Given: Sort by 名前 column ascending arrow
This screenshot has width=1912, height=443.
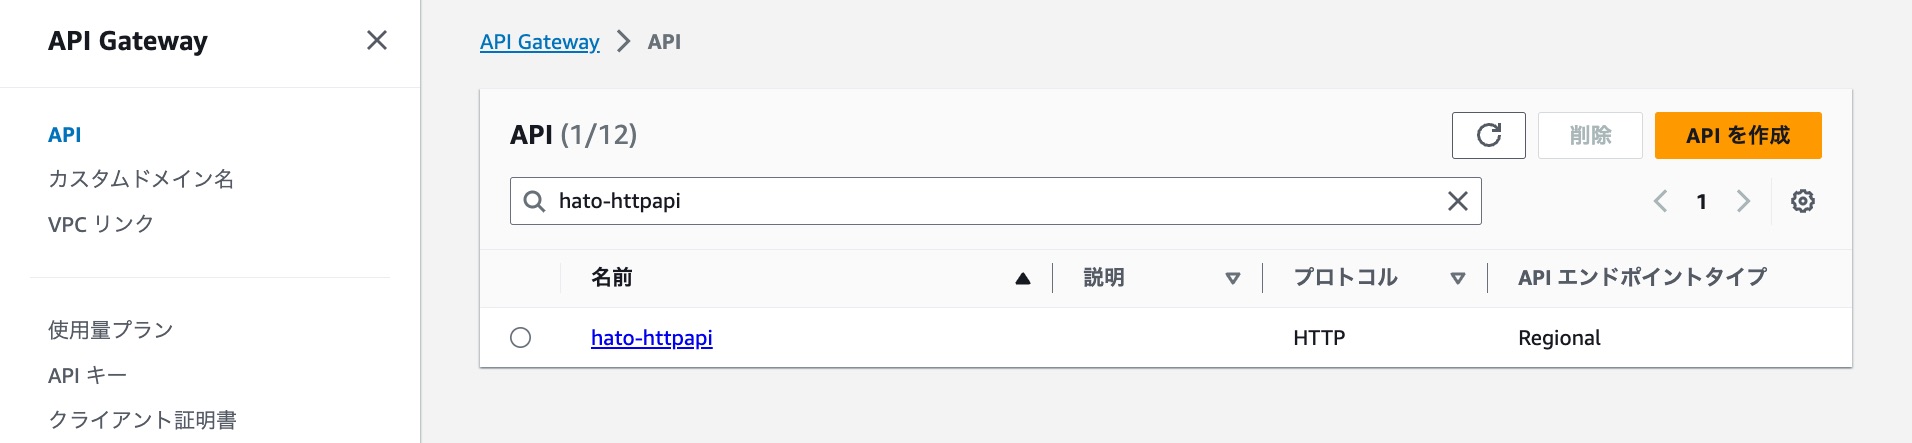Looking at the screenshot, I should pyautogui.click(x=1022, y=278).
